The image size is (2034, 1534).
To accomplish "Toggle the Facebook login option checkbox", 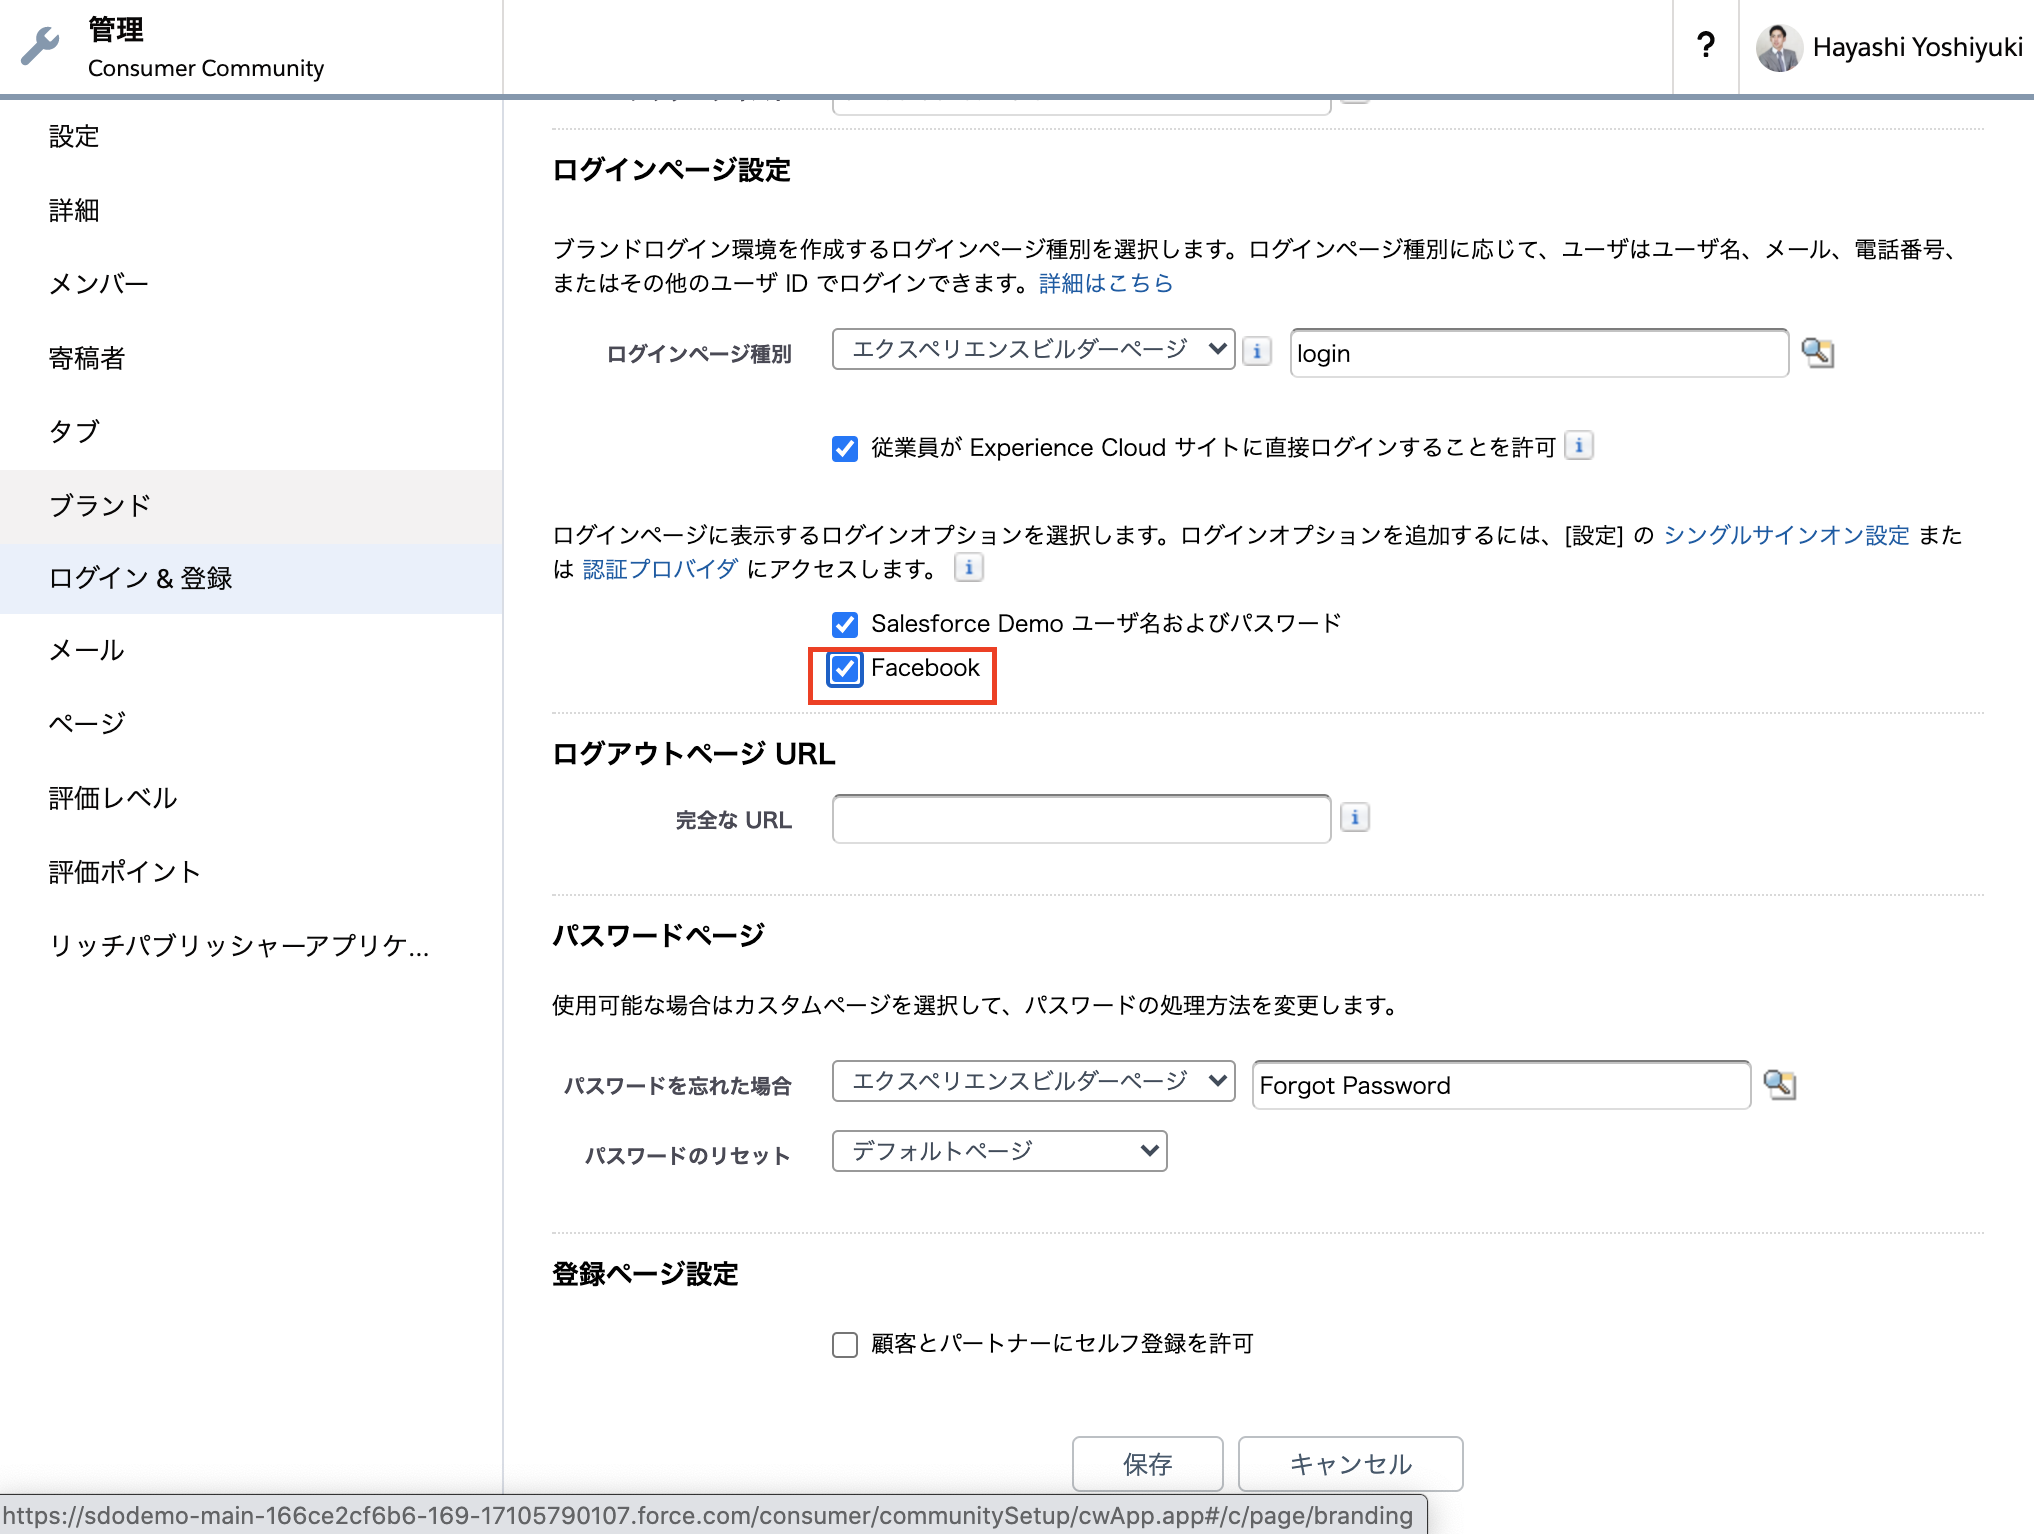I will pyautogui.click(x=845, y=669).
